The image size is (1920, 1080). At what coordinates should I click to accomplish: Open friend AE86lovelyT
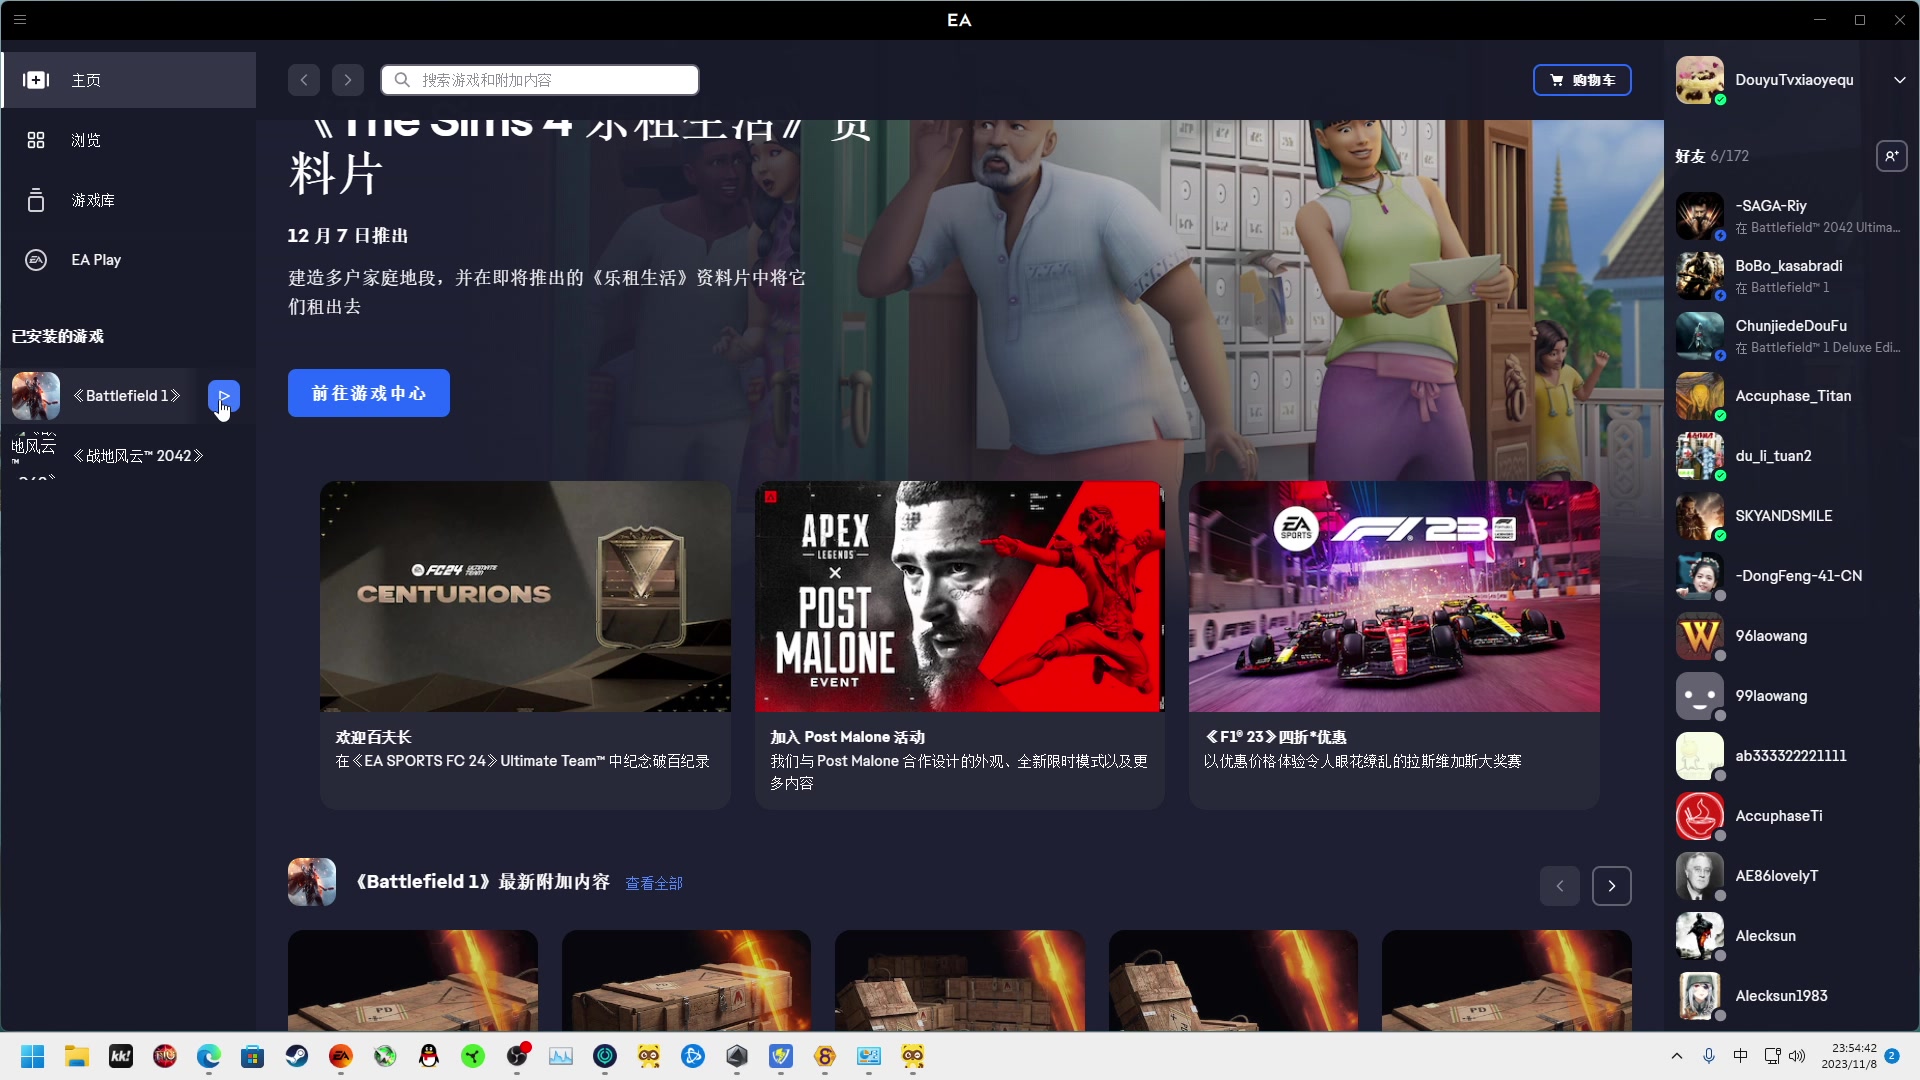point(1791,876)
